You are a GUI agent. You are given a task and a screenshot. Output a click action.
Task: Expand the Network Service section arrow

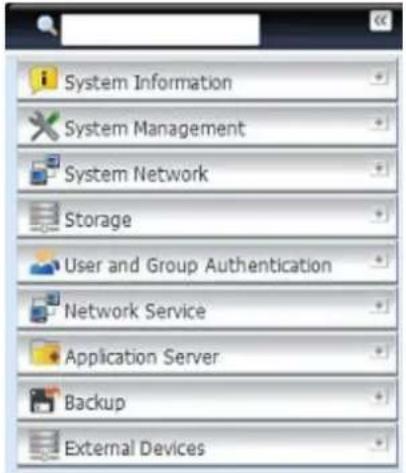point(379,306)
